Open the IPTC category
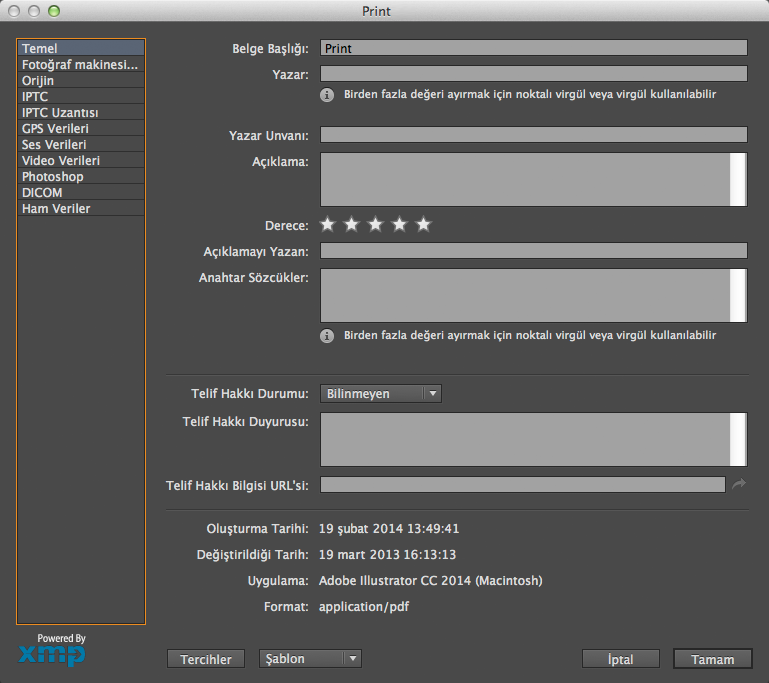Screen dimensions: 769x683 tap(81, 96)
